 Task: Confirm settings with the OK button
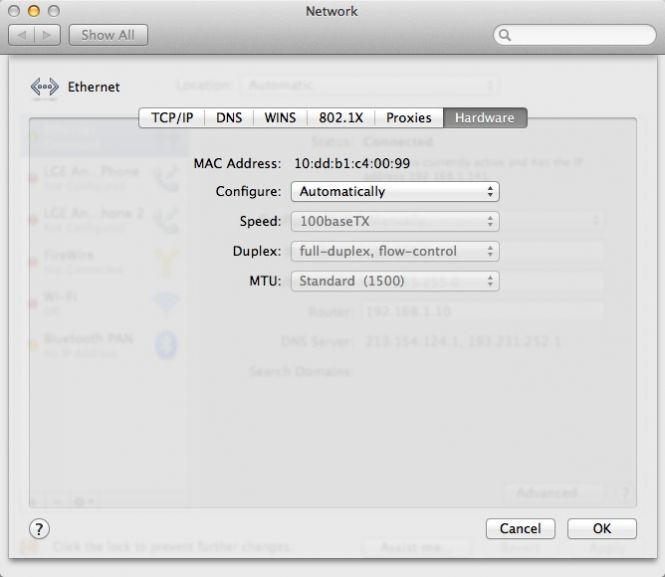point(602,529)
